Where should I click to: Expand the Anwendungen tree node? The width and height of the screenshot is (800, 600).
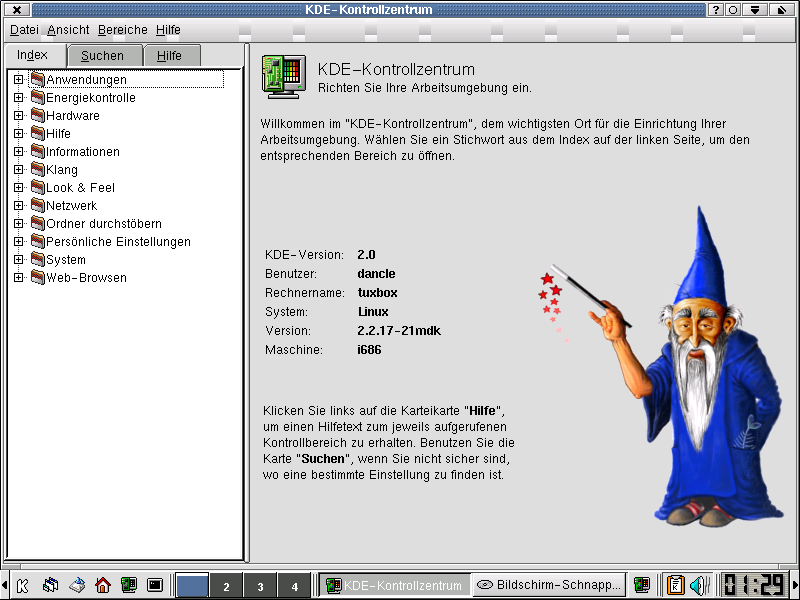click(x=18, y=80)
